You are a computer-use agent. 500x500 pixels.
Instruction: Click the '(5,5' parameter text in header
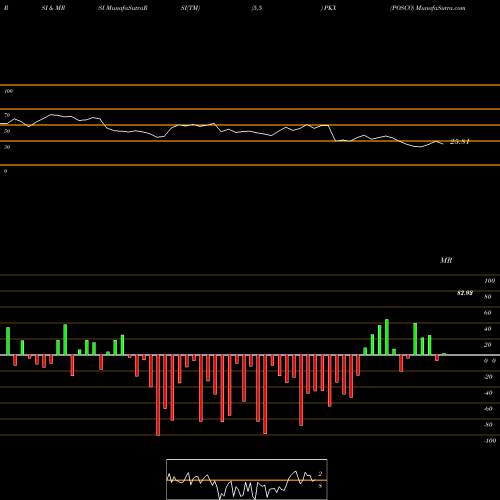pos(257,8)
